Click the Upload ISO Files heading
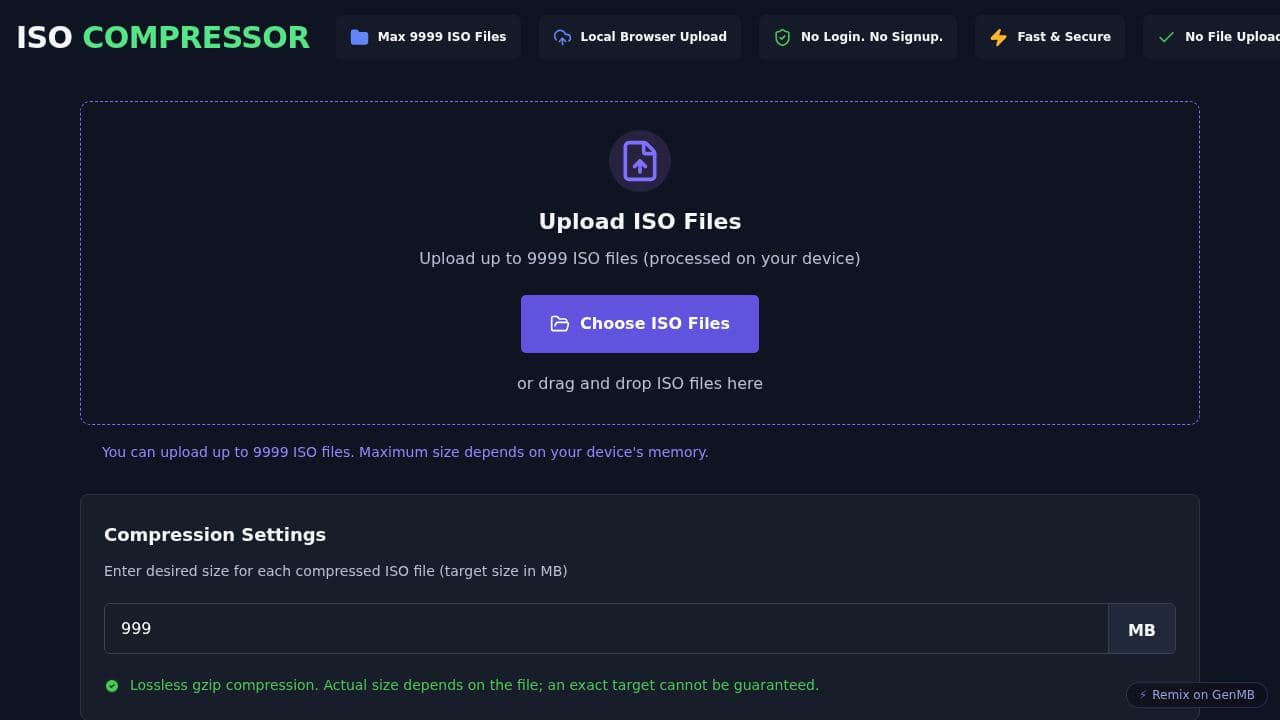Image resolution: width=1280 pixels, height=720 pixels. tap(640, 221)
